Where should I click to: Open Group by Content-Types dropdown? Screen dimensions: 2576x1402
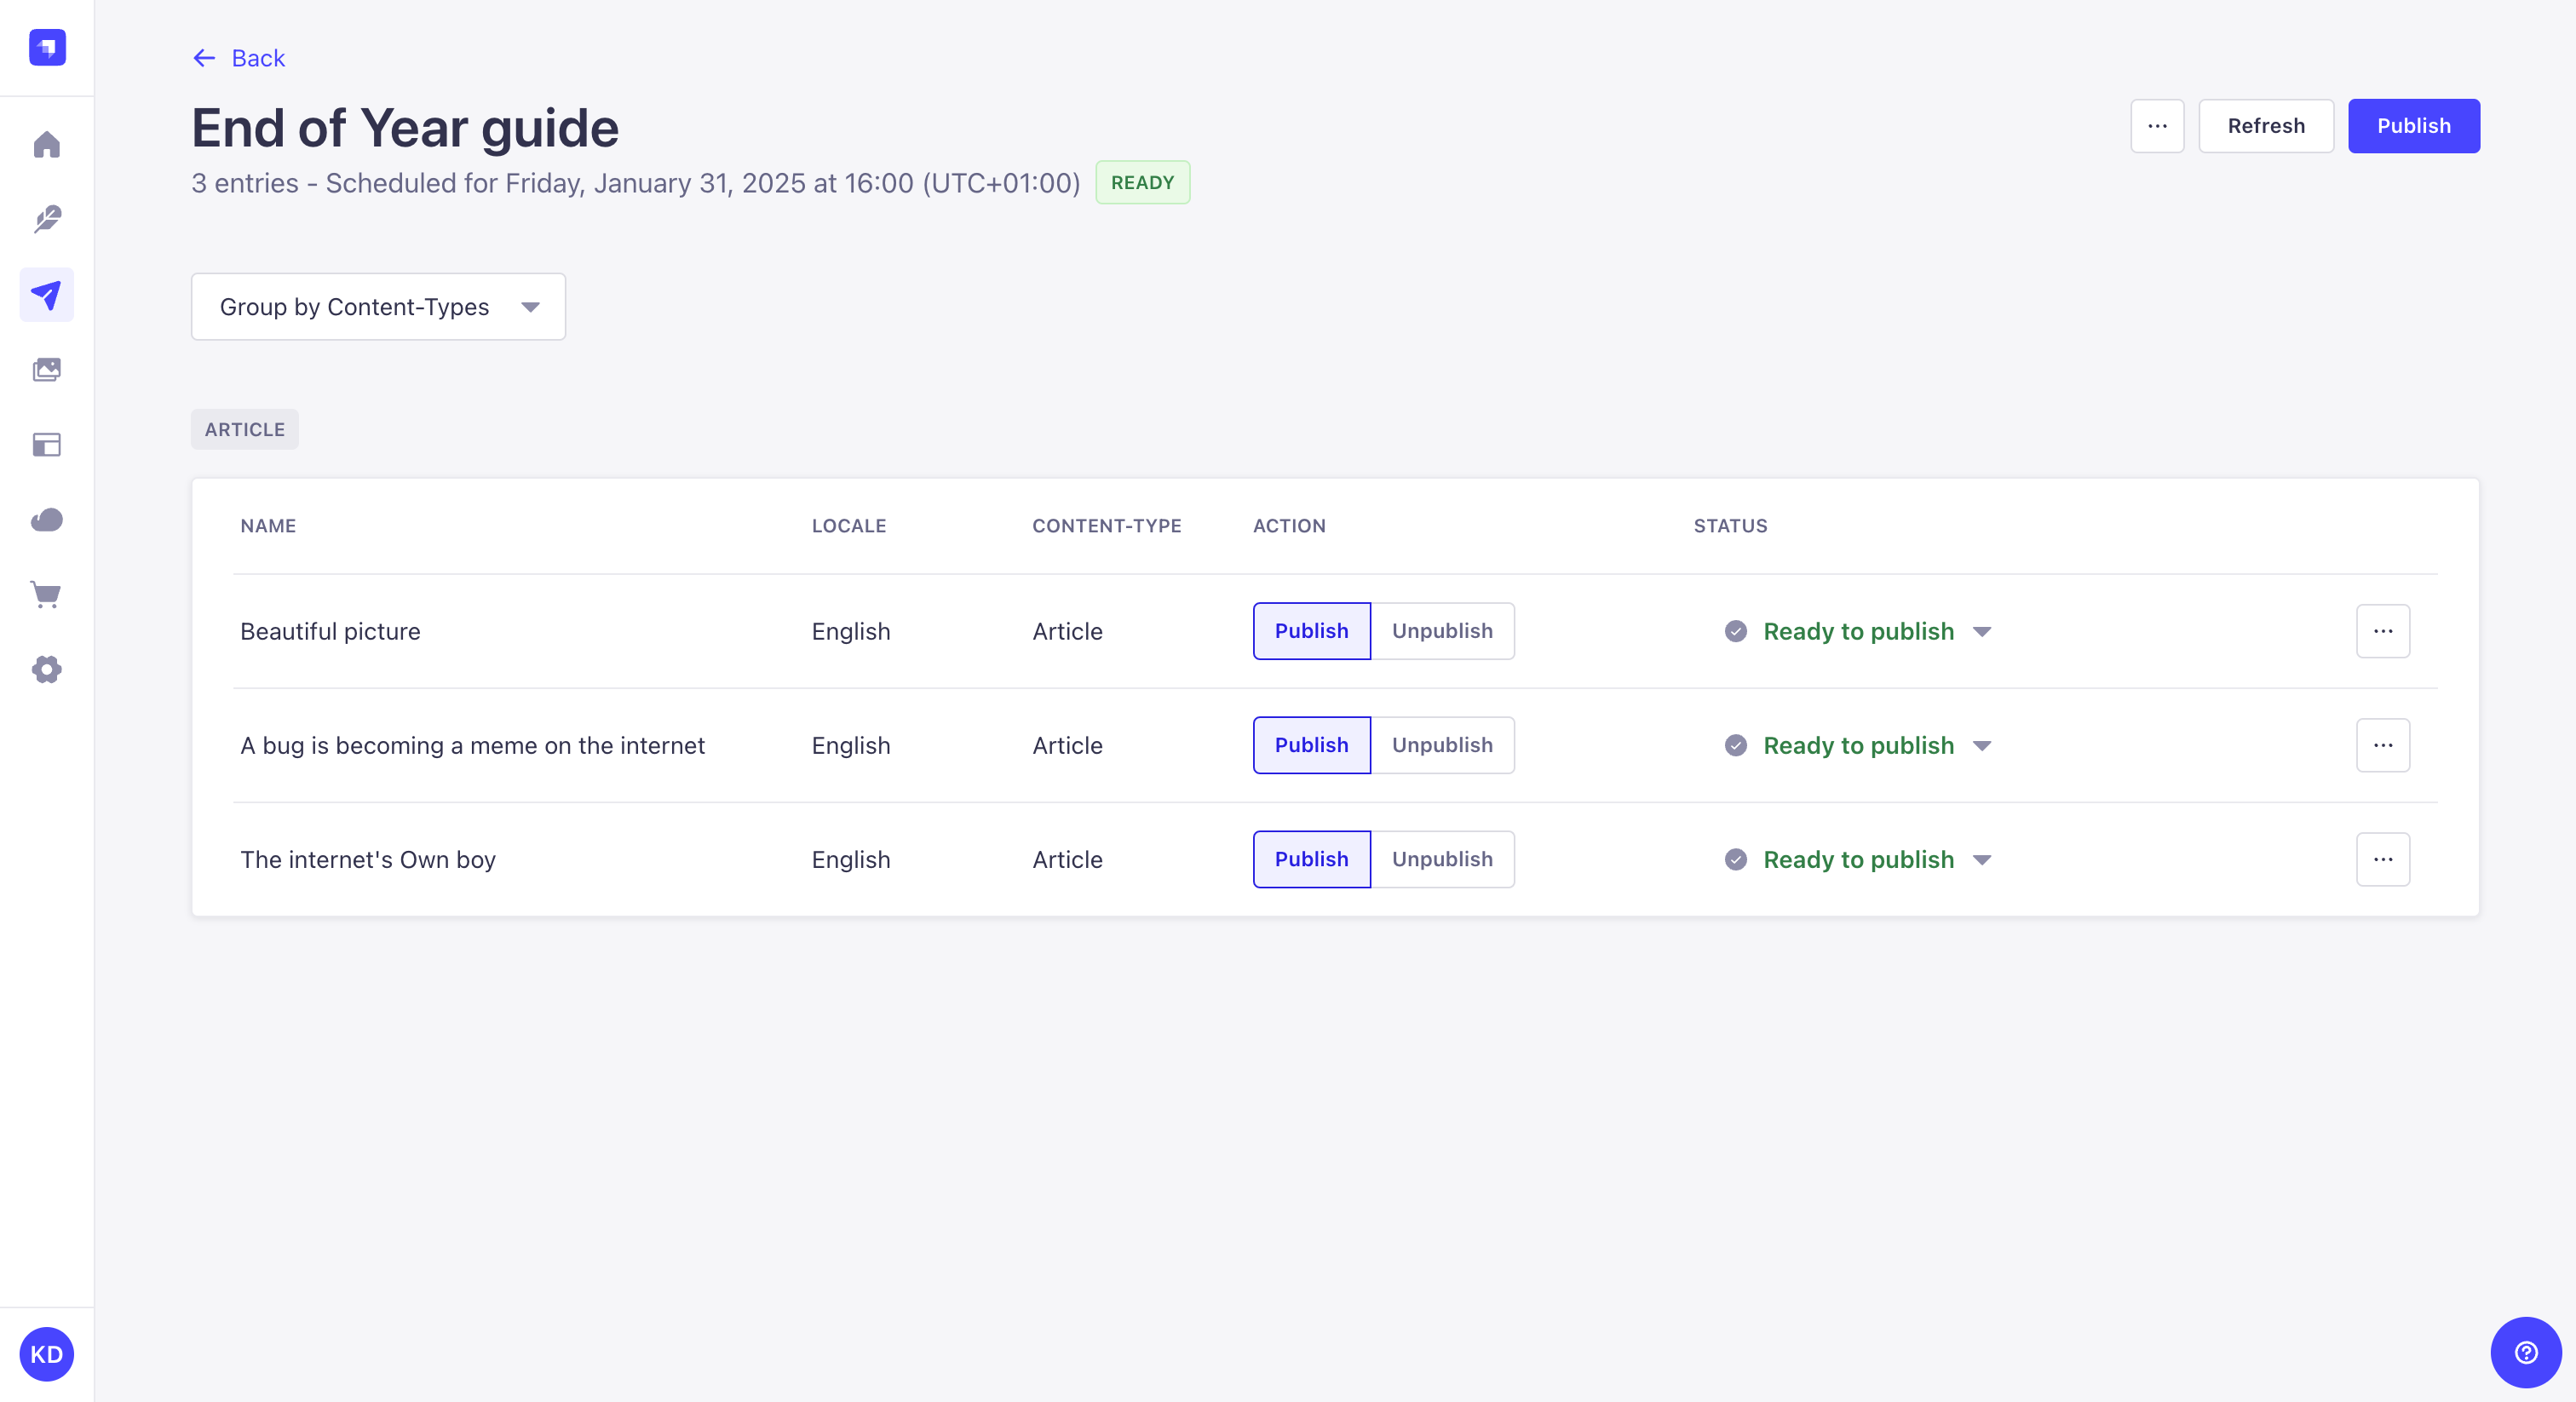coord(378,306)
